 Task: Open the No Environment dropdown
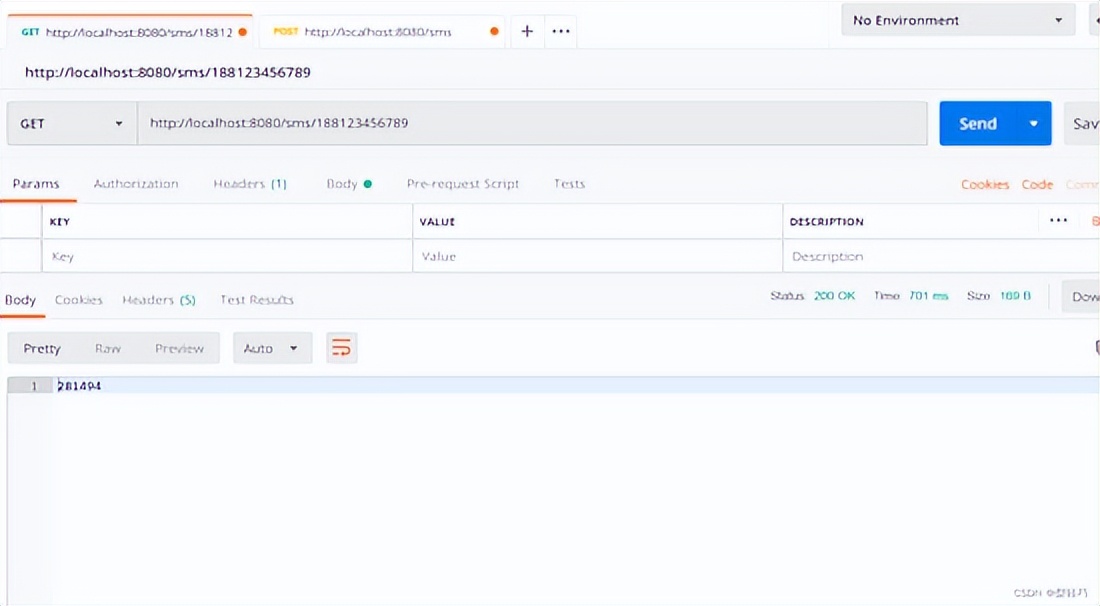[x=958, y=20]
